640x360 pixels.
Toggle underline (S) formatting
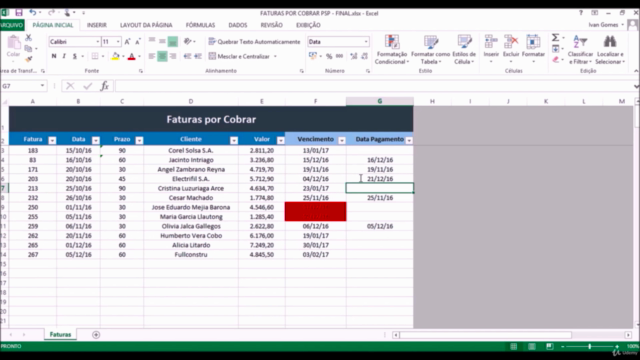coord(74,56)
